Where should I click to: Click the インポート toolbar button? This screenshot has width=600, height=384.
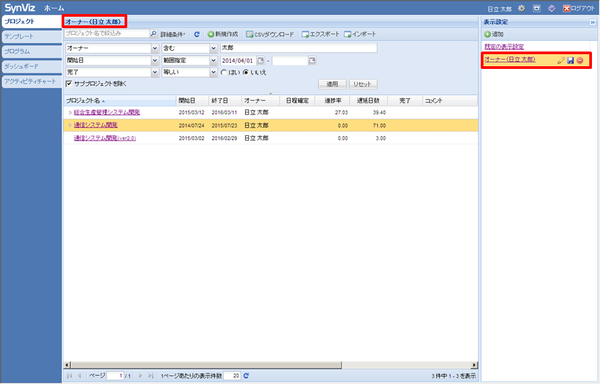coord(360,34)
